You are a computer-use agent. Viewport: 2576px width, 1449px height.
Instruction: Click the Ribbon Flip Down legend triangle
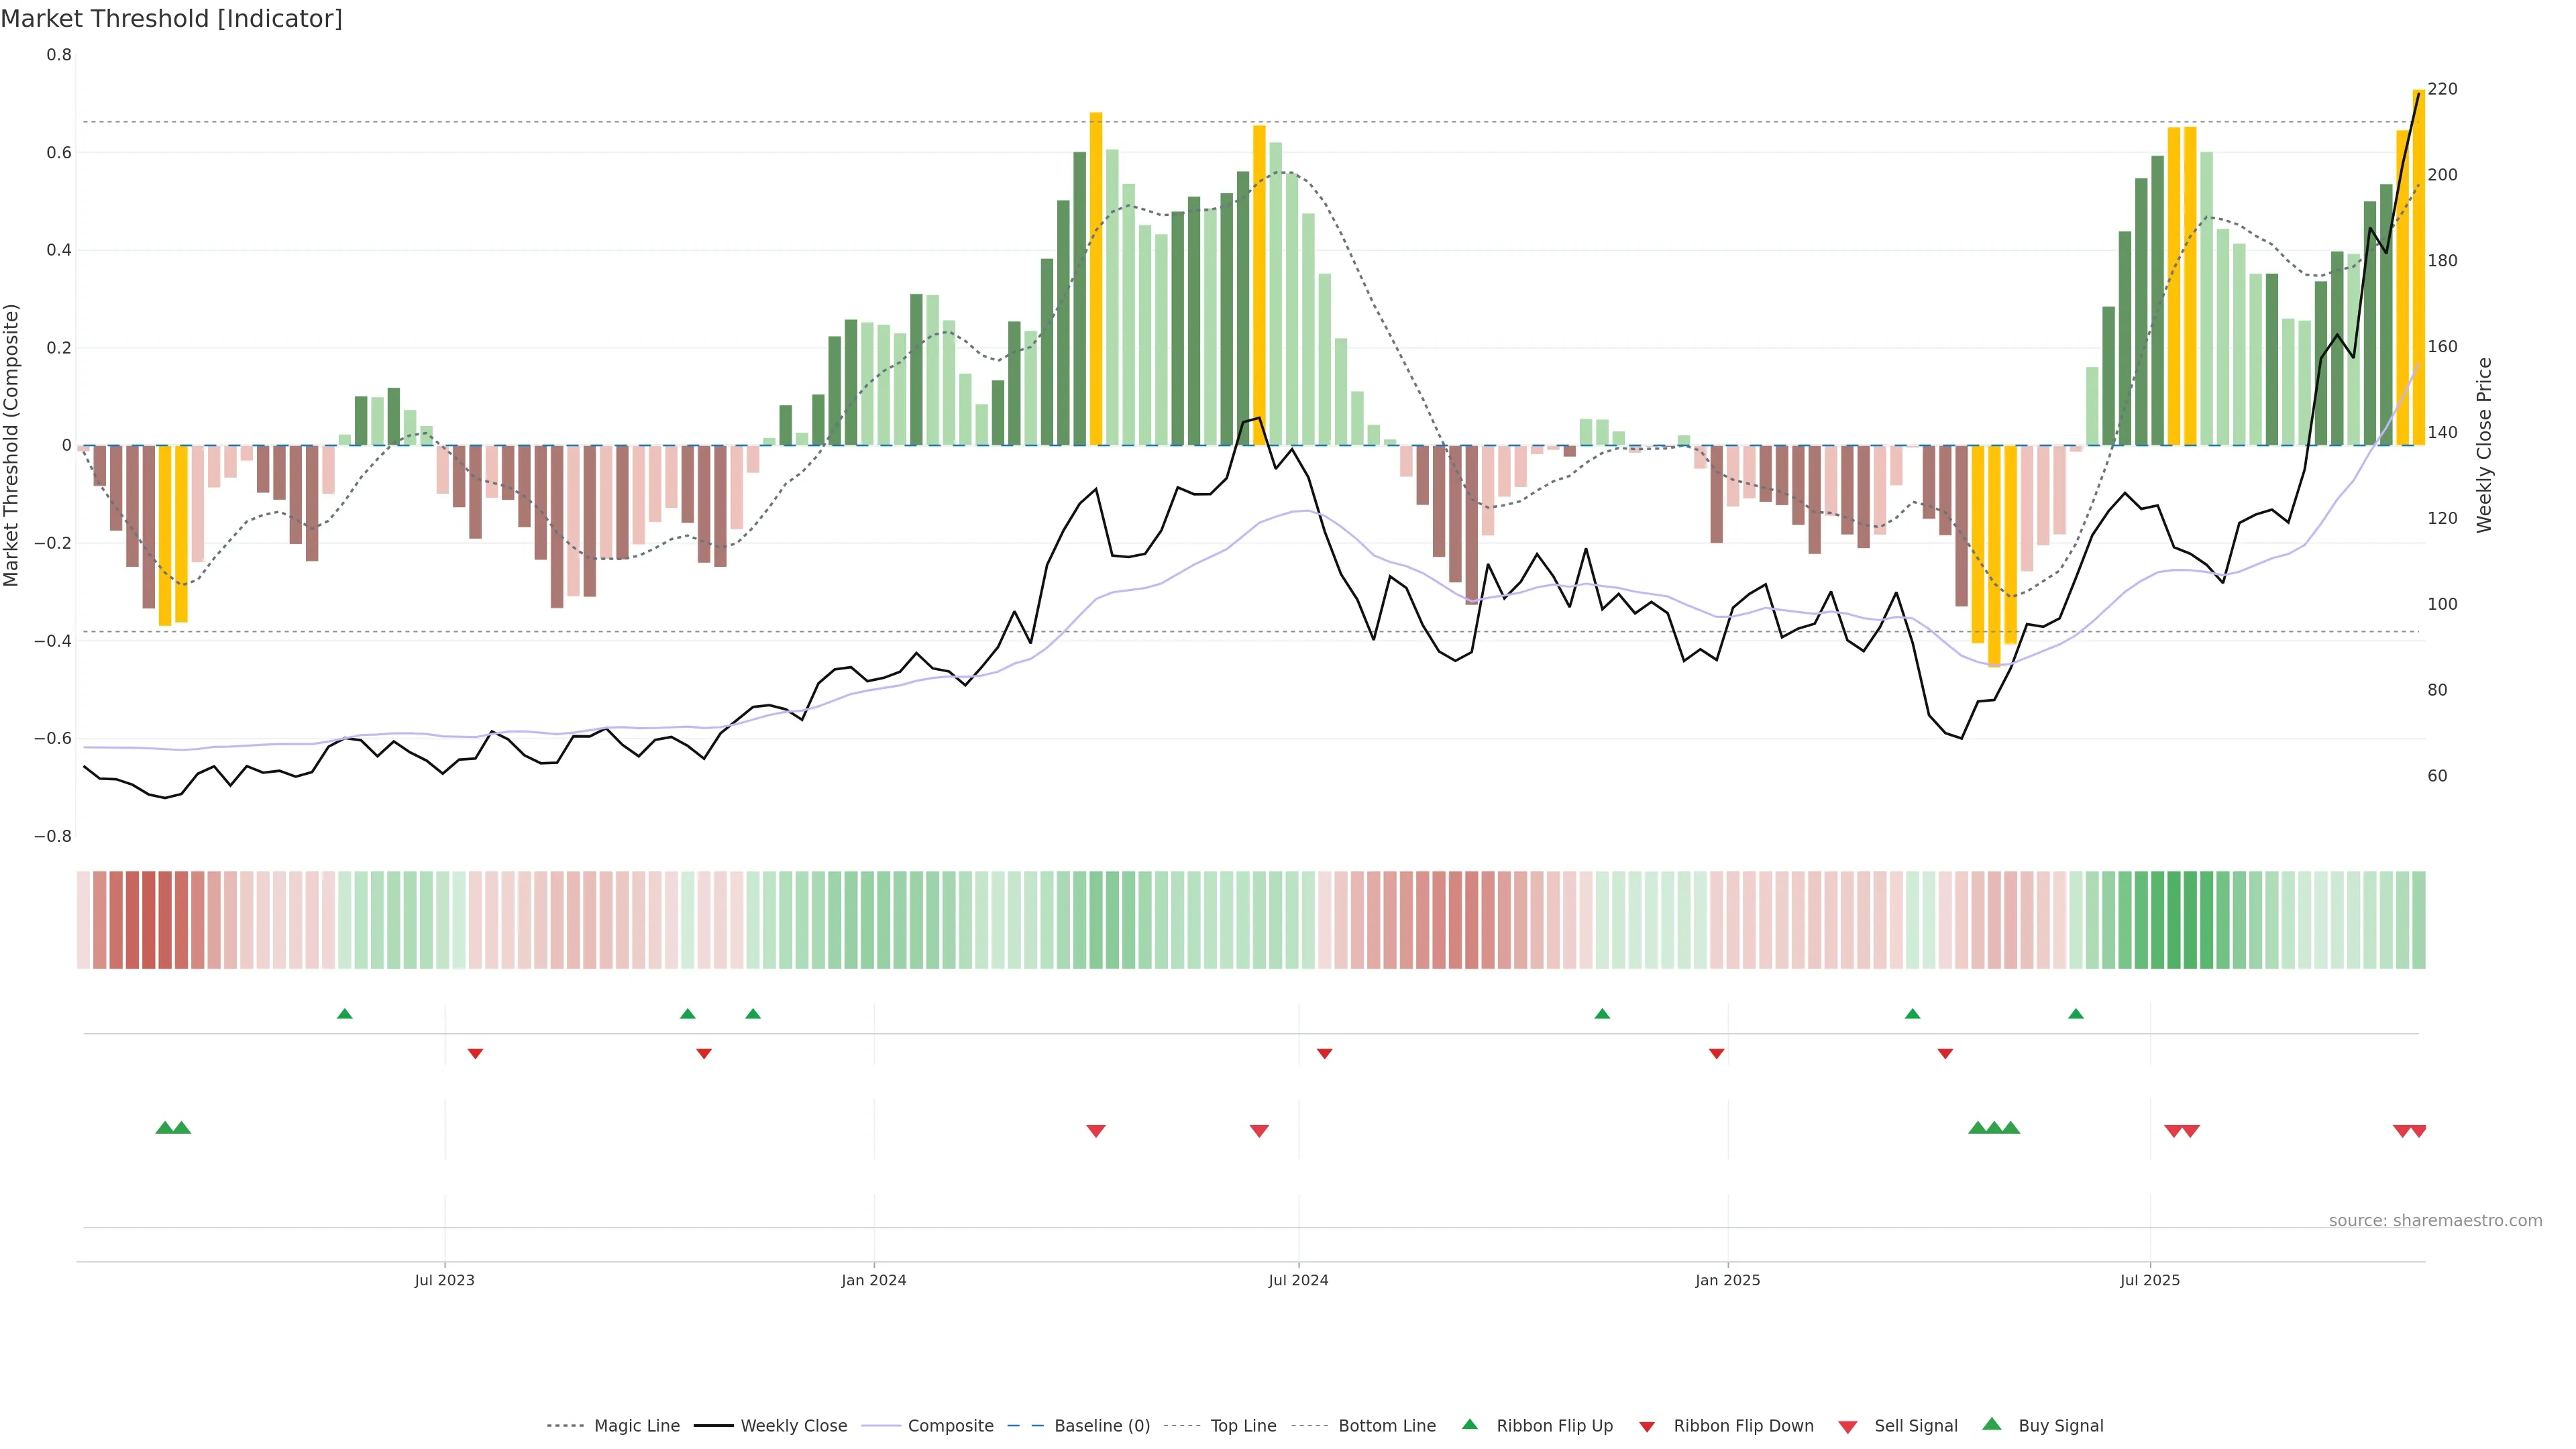point(1646,1427)
